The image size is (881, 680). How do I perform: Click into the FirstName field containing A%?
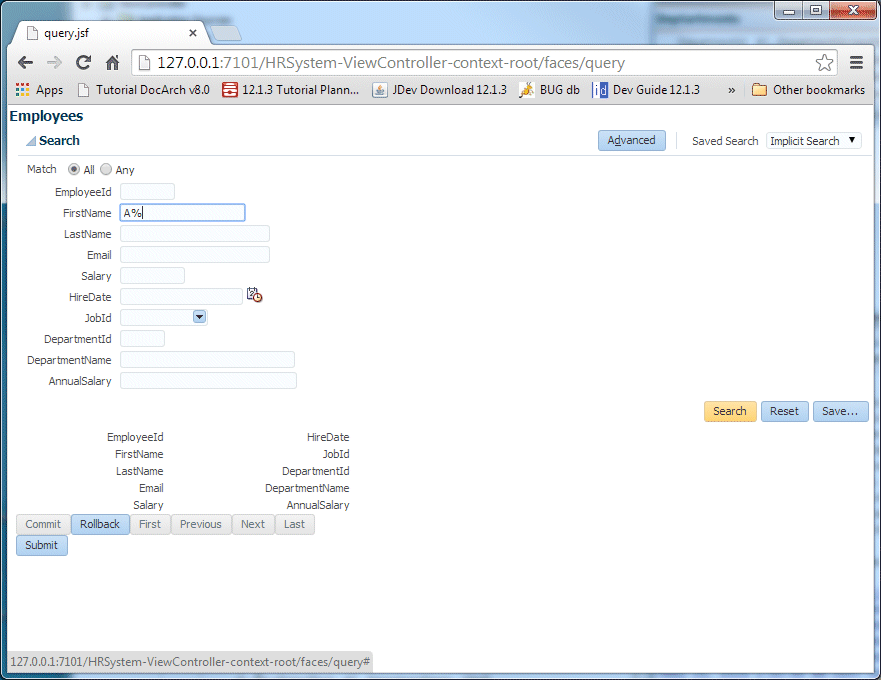click(x=183, y=212)
